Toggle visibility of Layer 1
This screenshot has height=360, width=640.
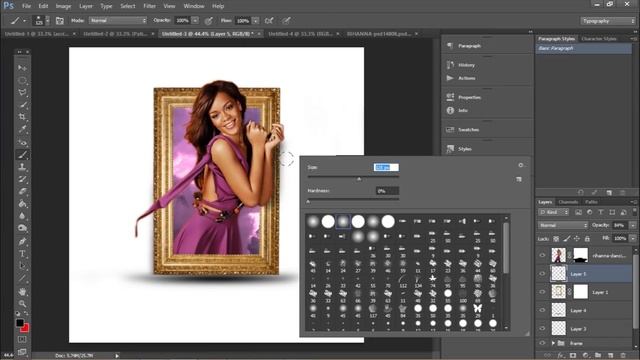542,292
